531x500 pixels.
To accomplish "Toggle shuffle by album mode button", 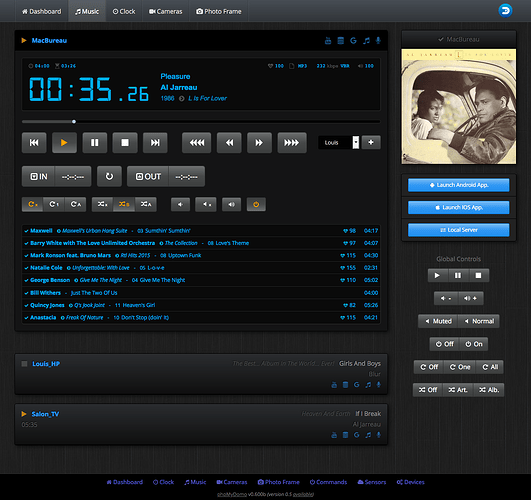I will (x=146, y=204).
